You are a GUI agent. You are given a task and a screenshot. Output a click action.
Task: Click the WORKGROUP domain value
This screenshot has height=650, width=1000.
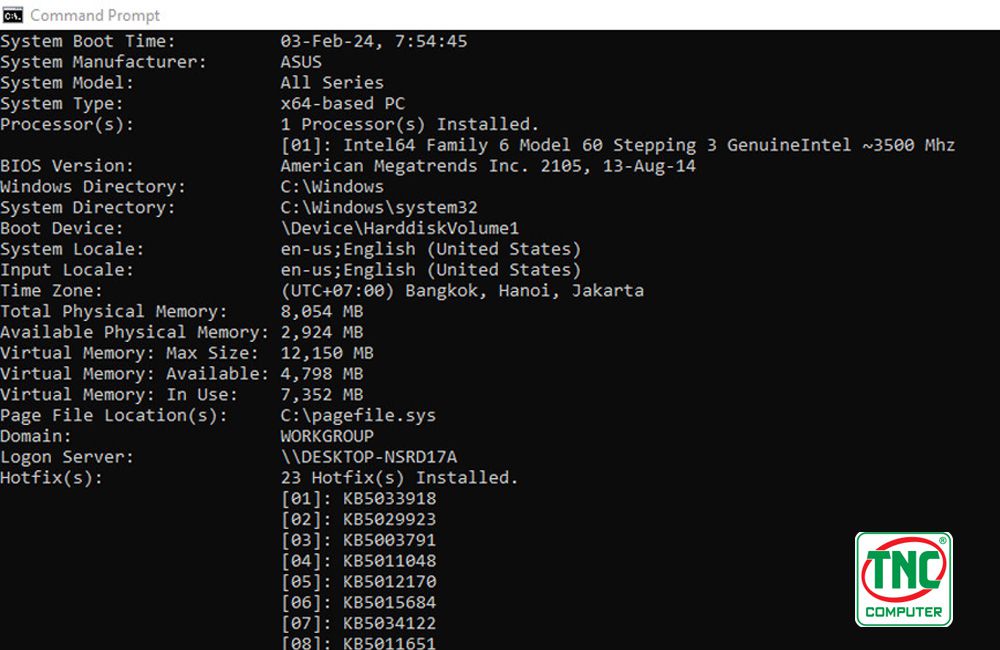pos(327,436)
